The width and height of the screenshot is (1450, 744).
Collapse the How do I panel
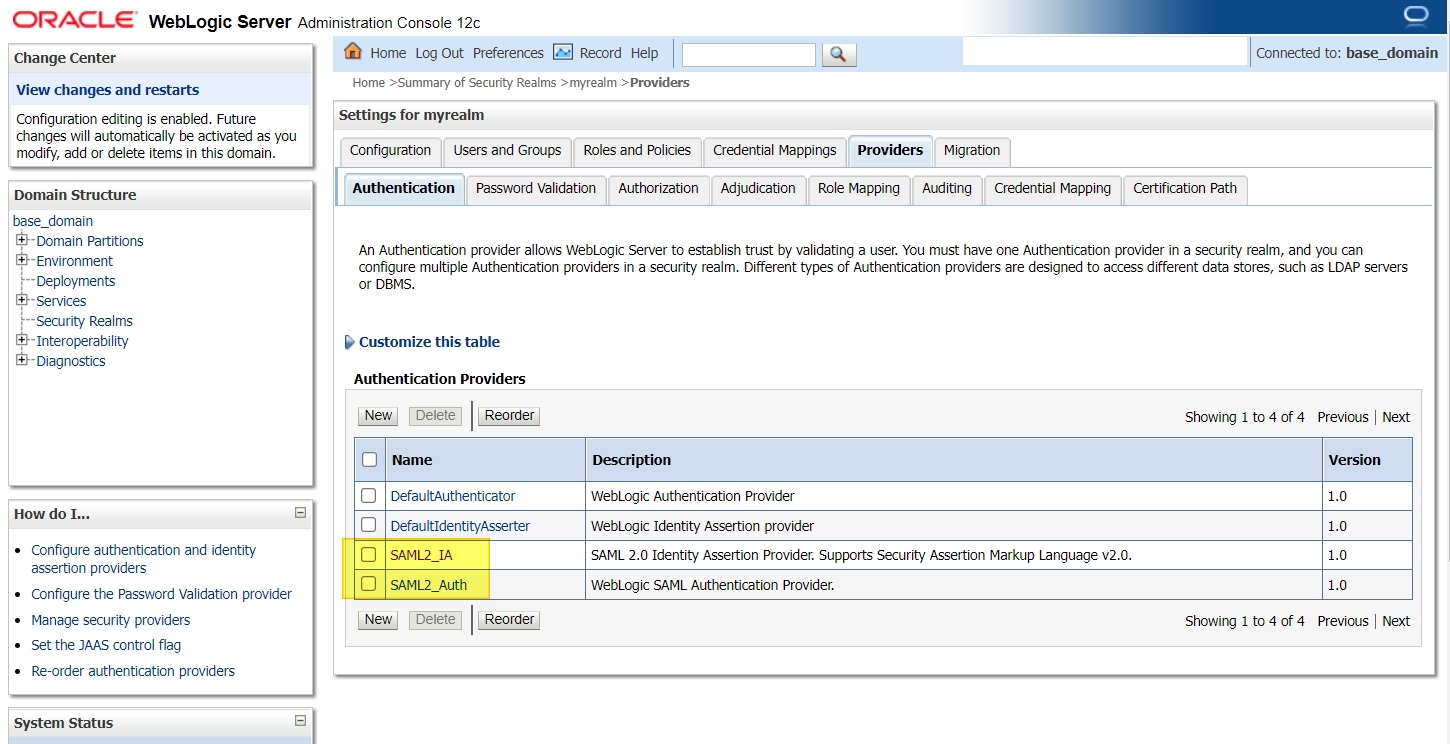(300, 513)
